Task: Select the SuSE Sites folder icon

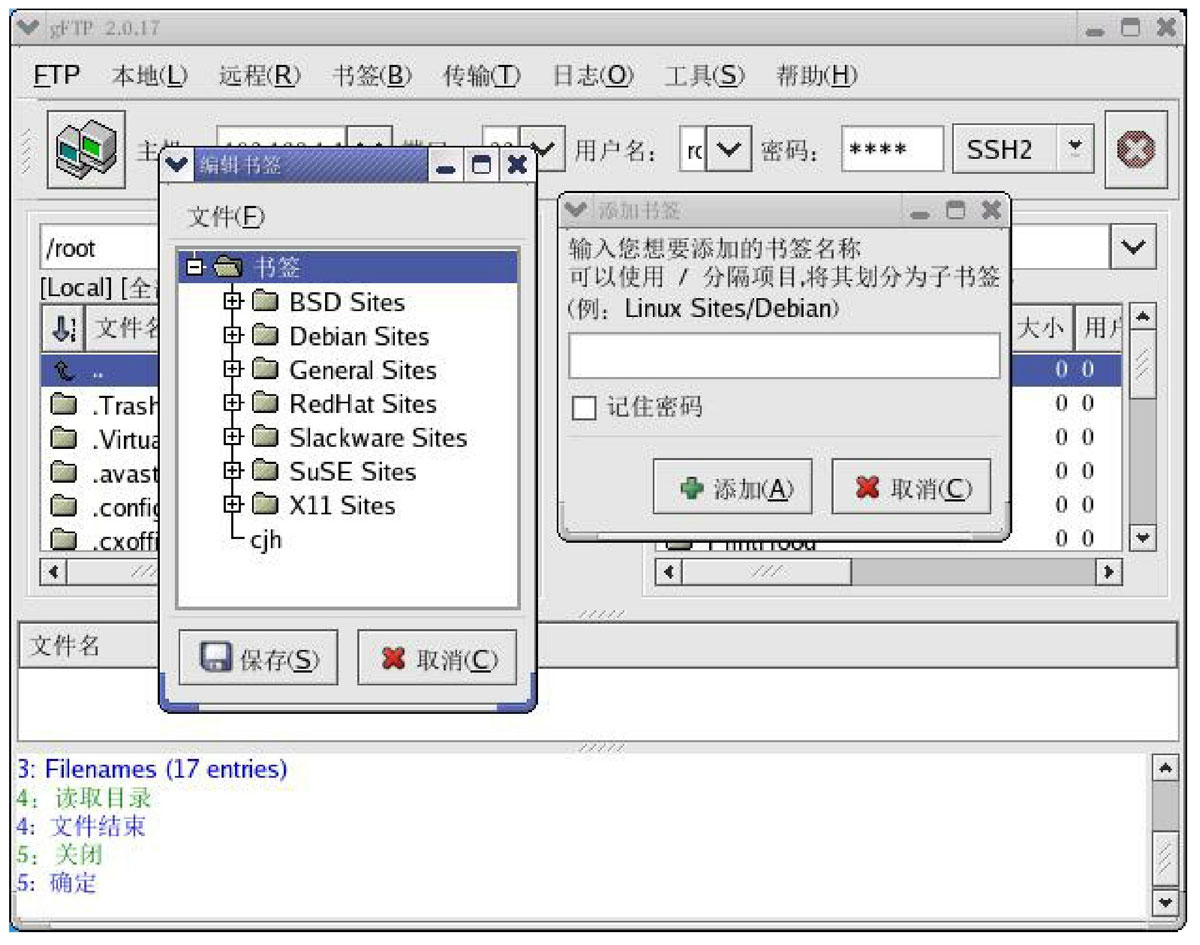Action: pyautogui.click(x=265, y=472)
